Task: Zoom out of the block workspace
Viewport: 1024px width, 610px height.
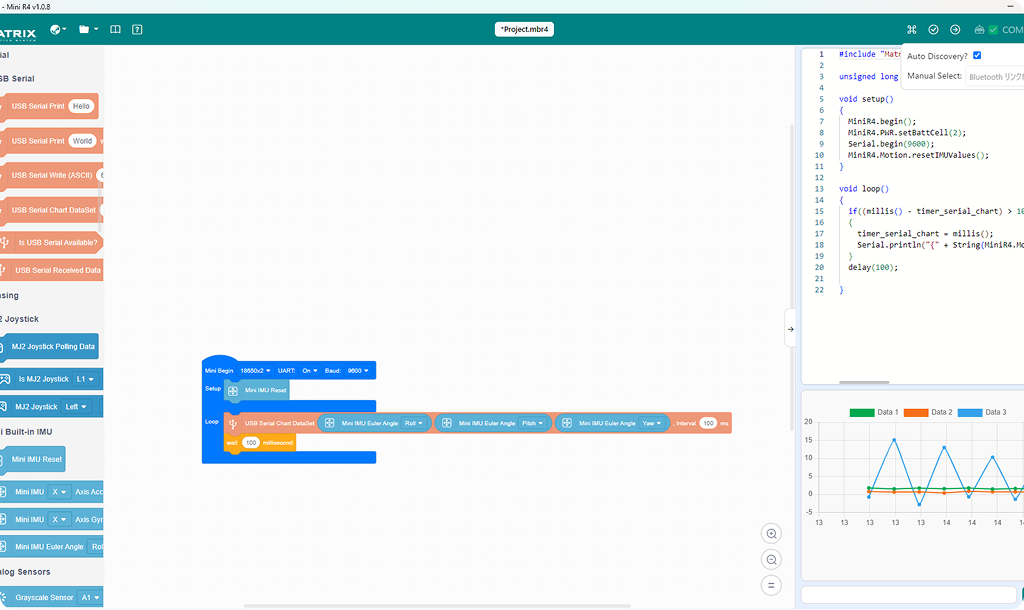Action: [x=771, y=560]
